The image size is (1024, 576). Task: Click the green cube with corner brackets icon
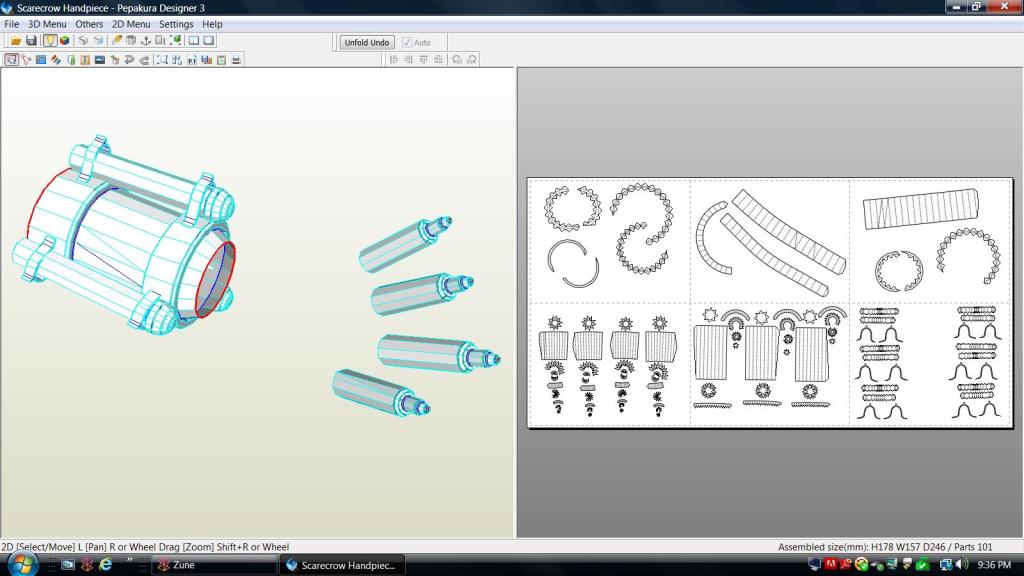click(176, 40)
